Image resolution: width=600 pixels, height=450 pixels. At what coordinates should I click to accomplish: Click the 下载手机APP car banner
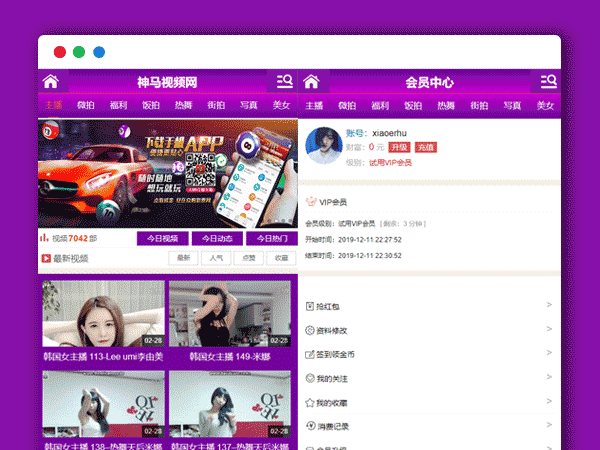pos(168,174)
